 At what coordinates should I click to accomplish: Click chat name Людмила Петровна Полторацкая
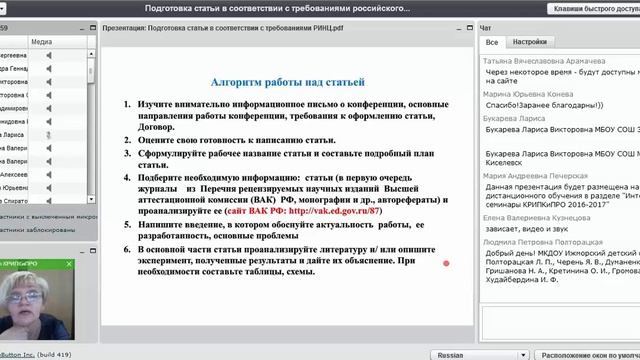(543, 242)
